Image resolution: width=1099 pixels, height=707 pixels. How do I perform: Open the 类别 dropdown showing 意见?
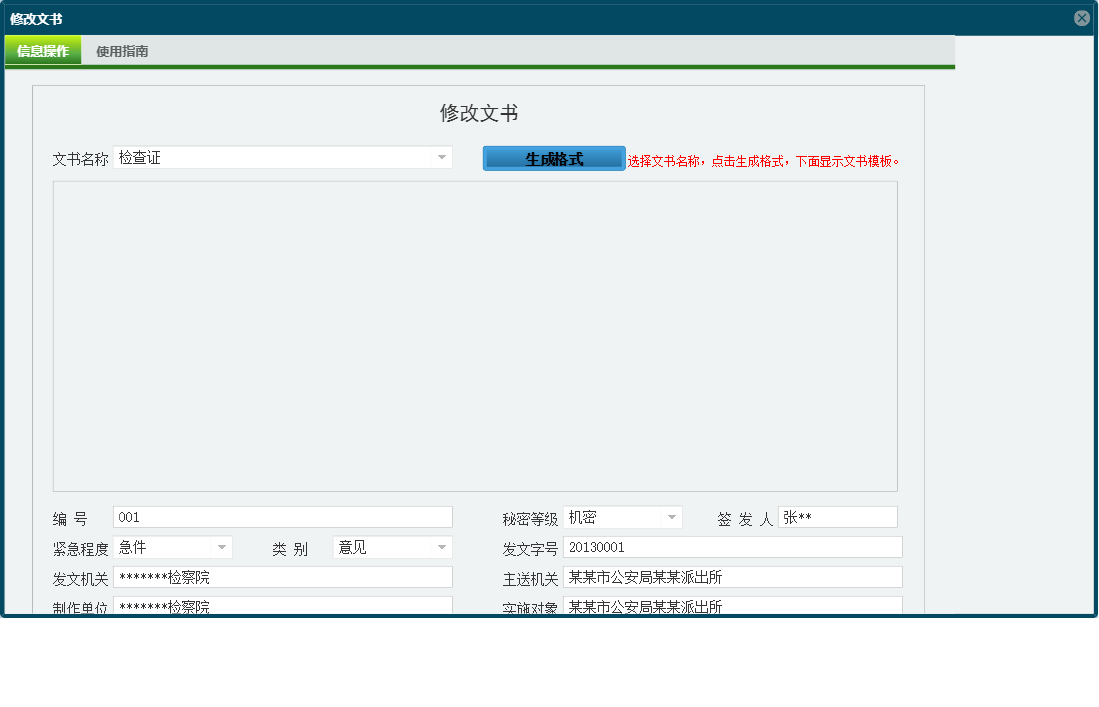tap(442, 547)
